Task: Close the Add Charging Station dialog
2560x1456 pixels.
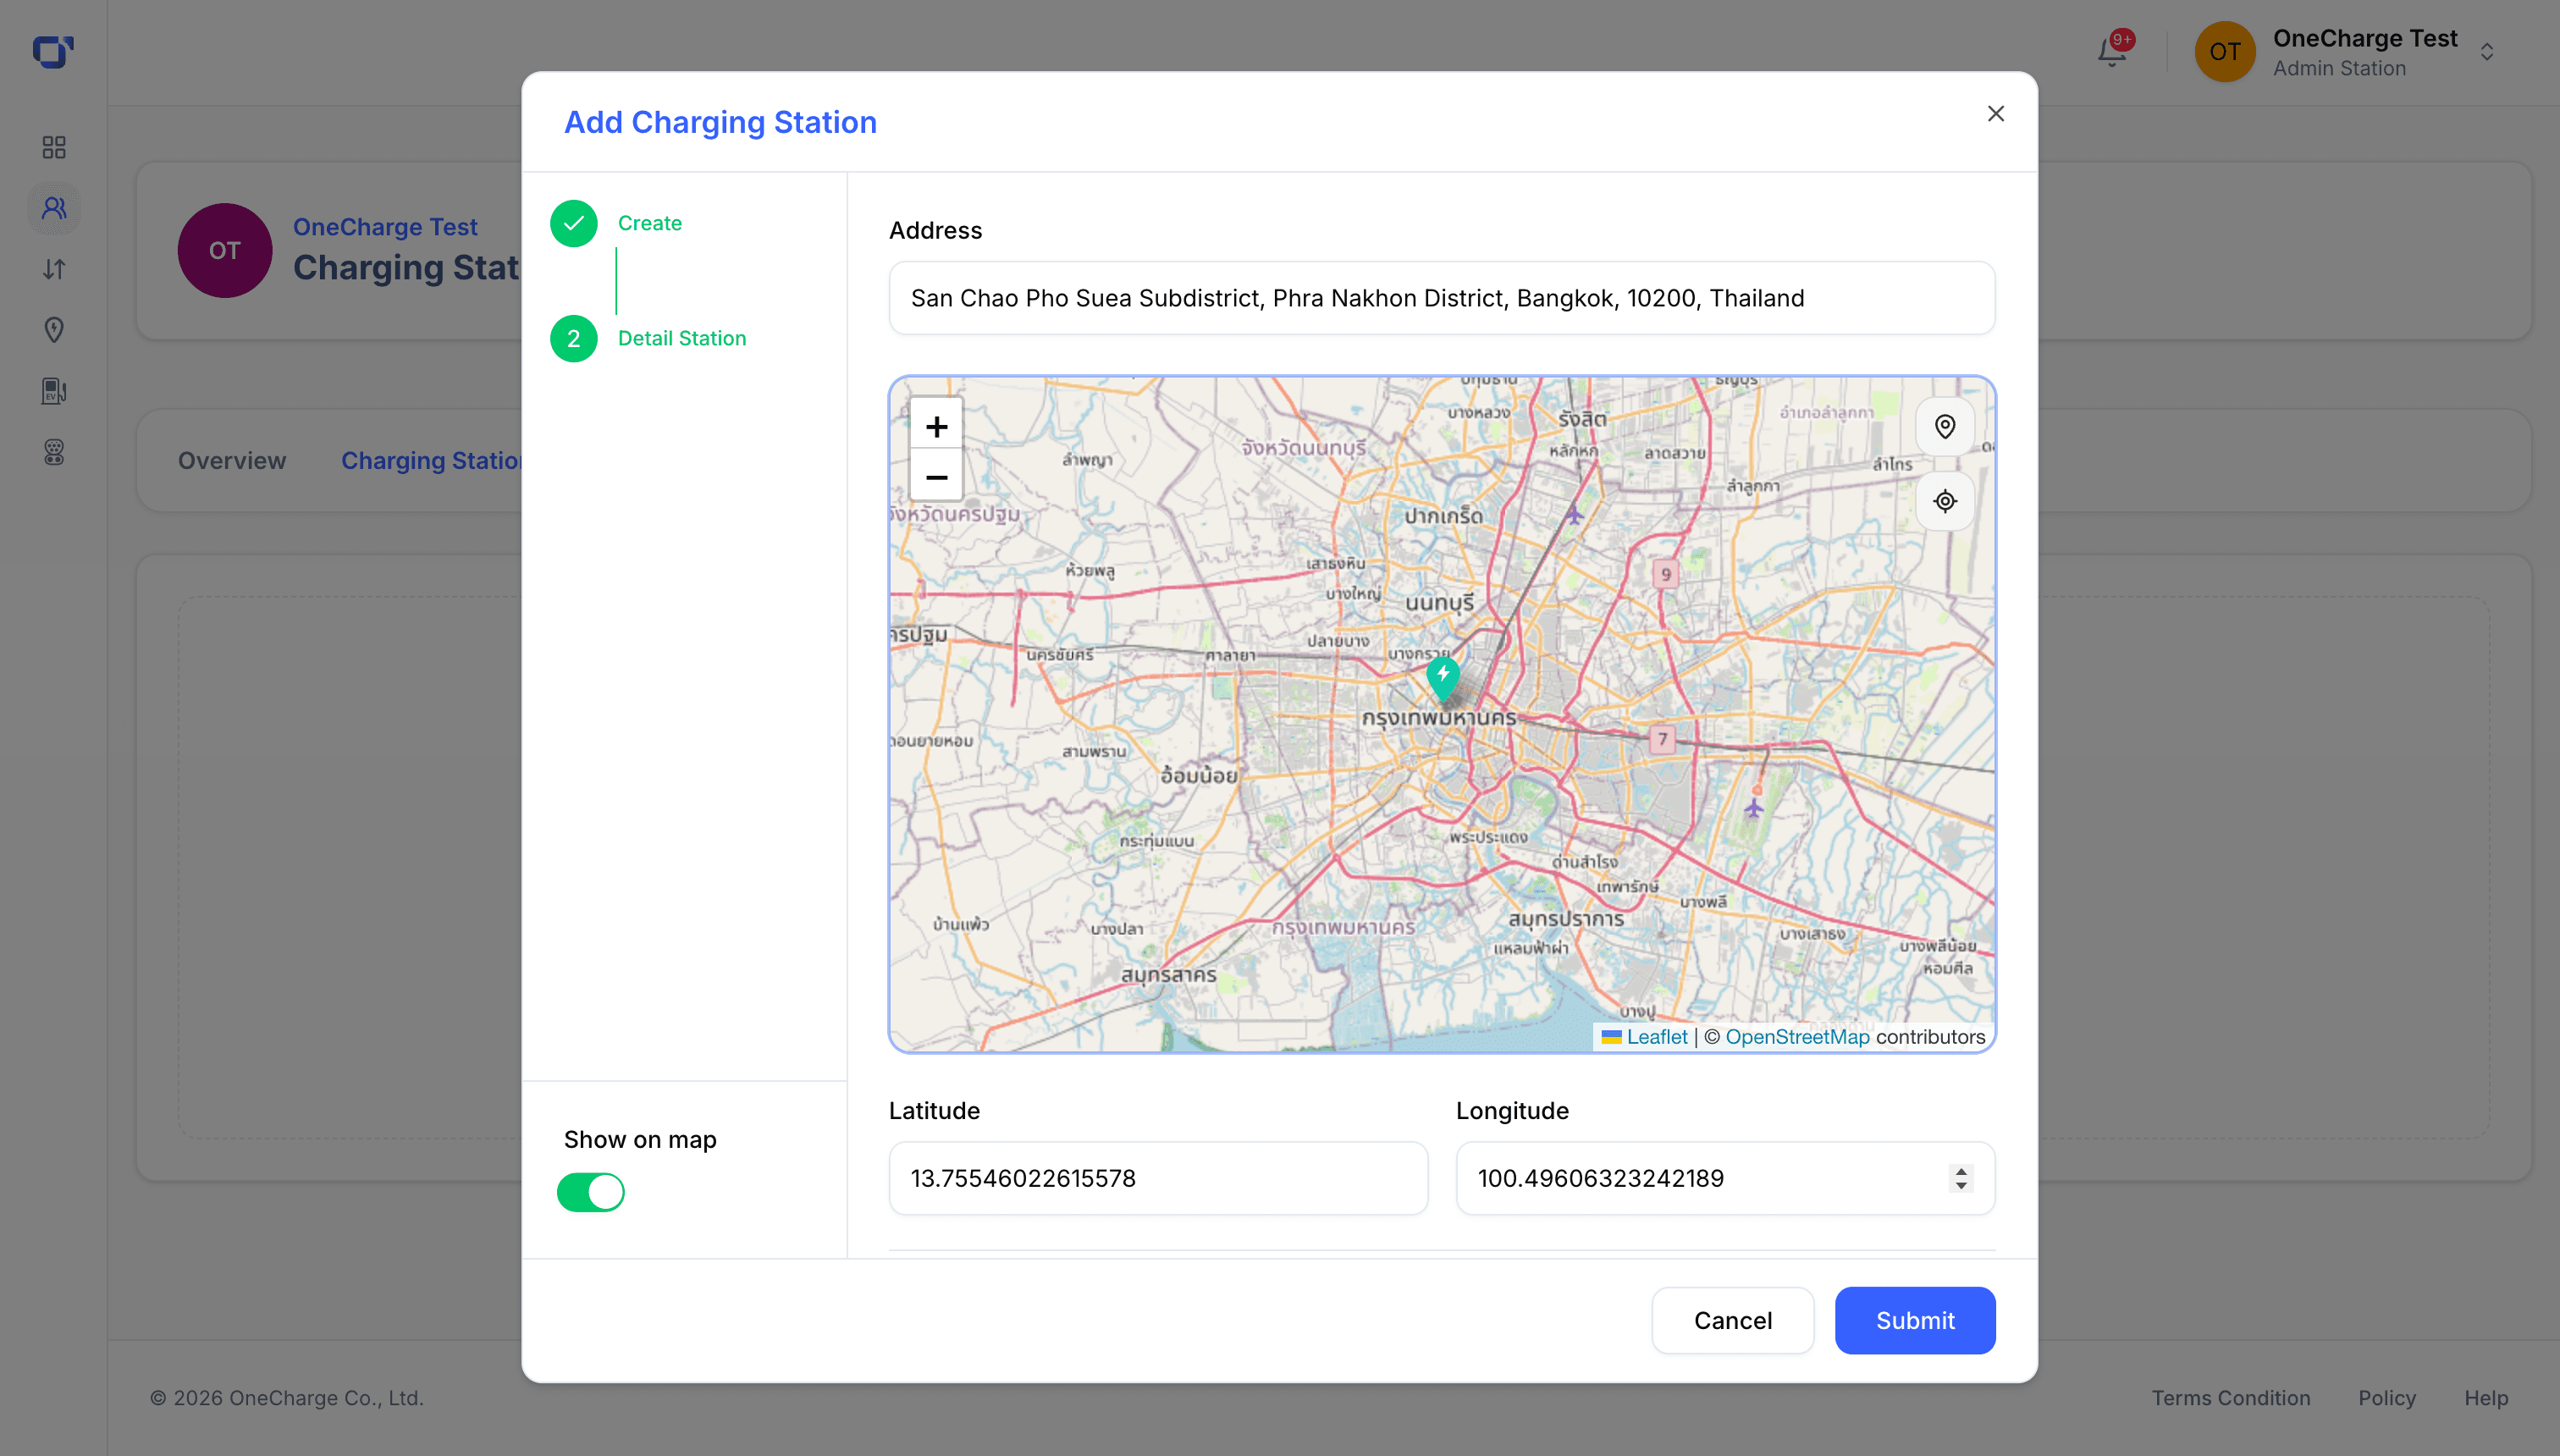Action: [x=1995, y=114]
